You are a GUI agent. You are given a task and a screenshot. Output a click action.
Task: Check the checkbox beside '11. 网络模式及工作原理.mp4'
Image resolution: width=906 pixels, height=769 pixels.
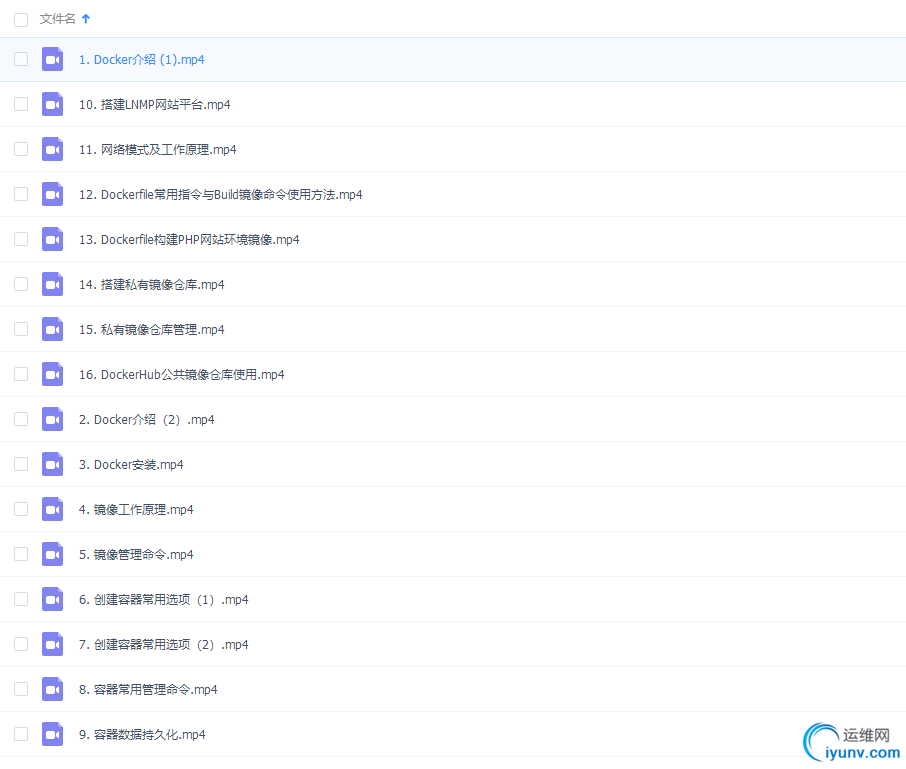point(20,149)
